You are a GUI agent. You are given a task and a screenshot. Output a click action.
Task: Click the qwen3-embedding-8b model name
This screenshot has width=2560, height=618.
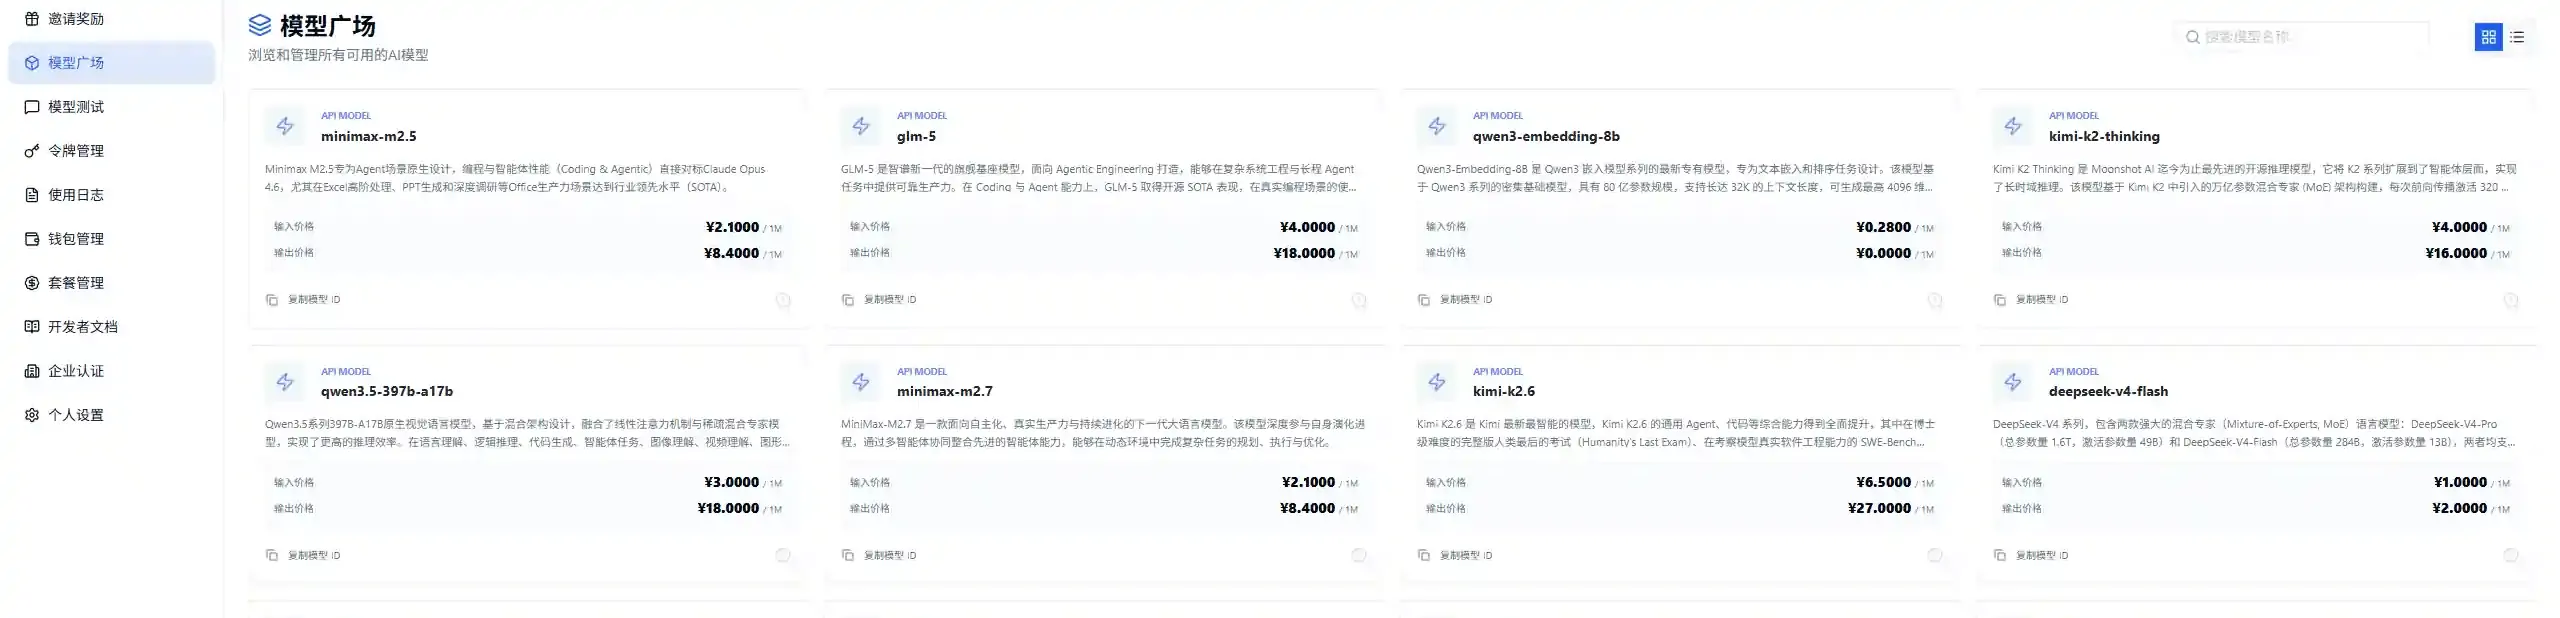(1546, 136)
